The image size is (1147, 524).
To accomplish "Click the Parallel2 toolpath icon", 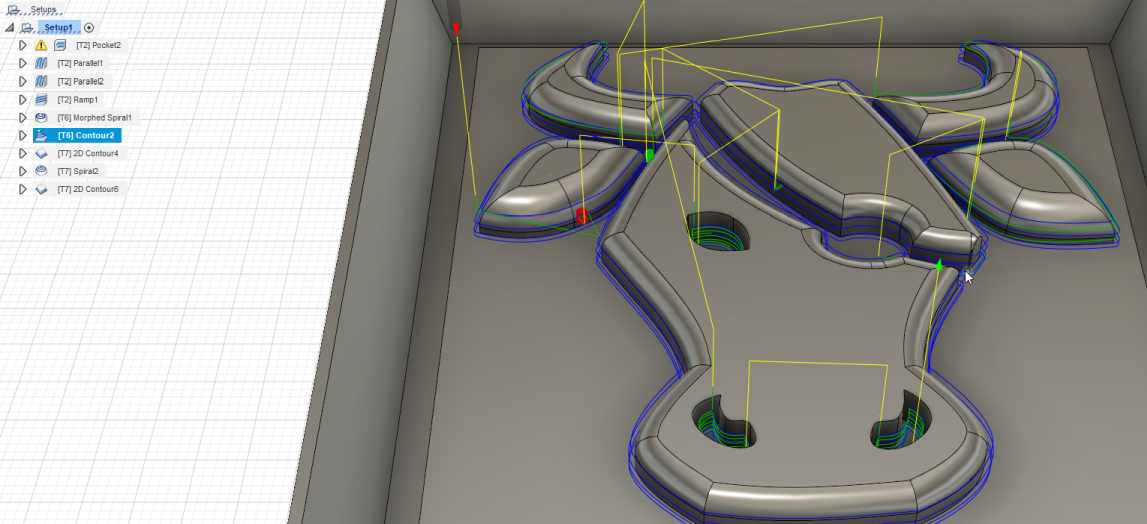I will click(42, 81).
